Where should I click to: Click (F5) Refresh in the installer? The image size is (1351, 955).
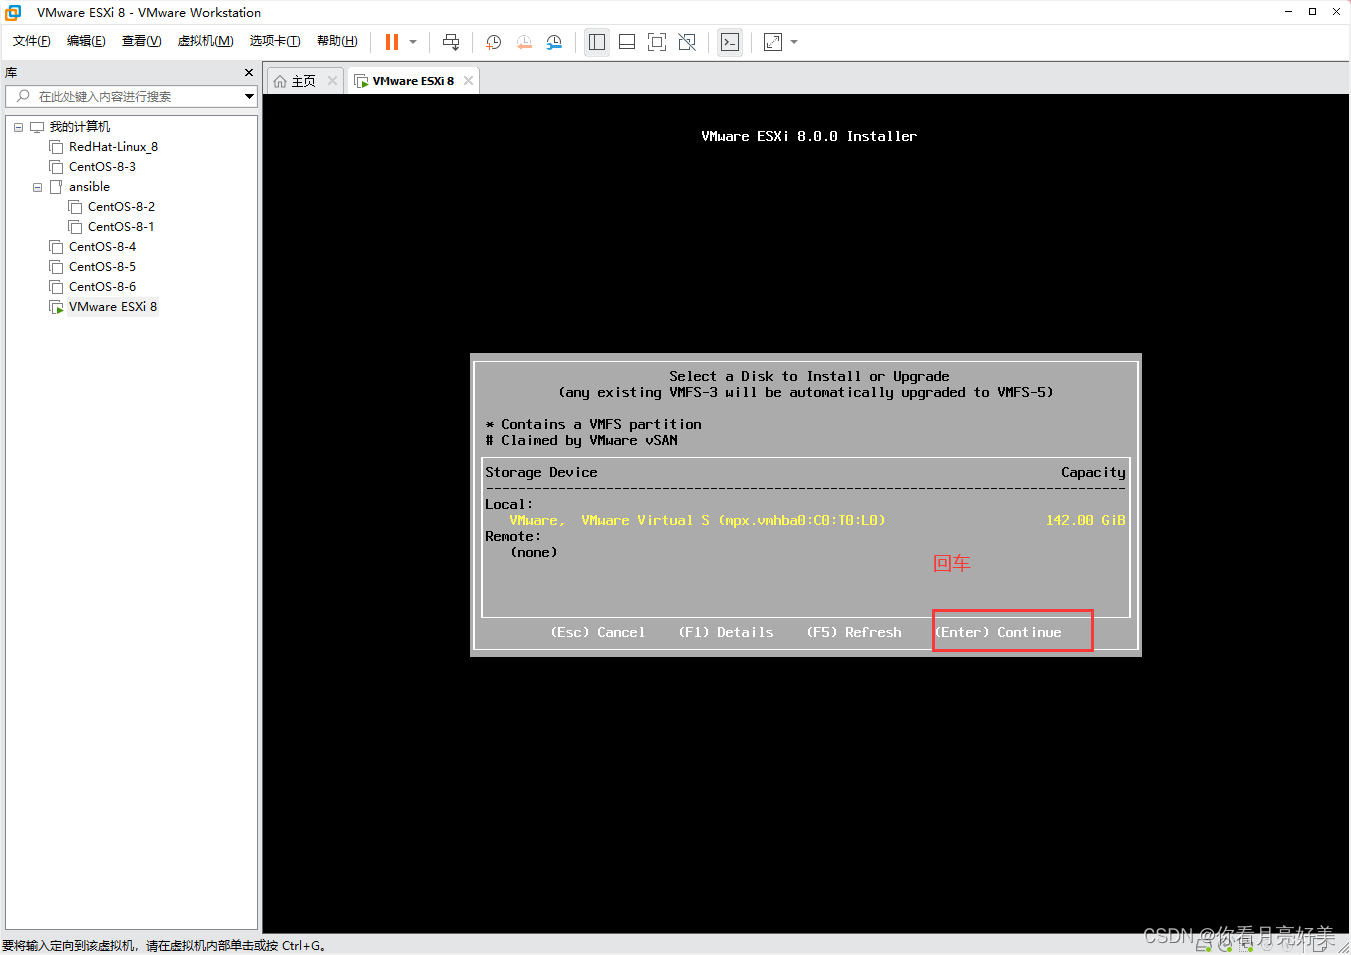pos(854,632)
